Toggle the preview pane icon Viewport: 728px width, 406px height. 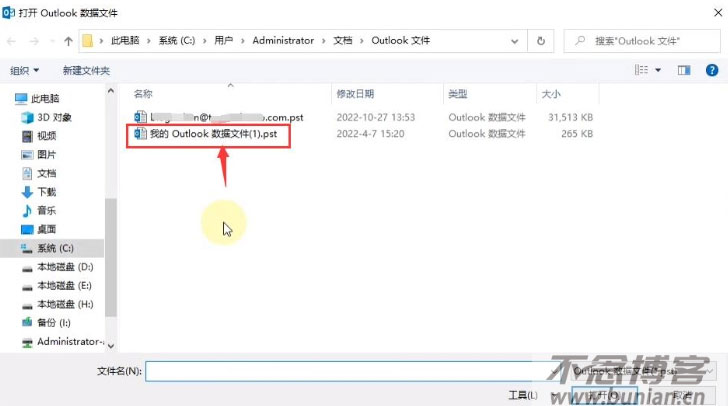[684, 70]
